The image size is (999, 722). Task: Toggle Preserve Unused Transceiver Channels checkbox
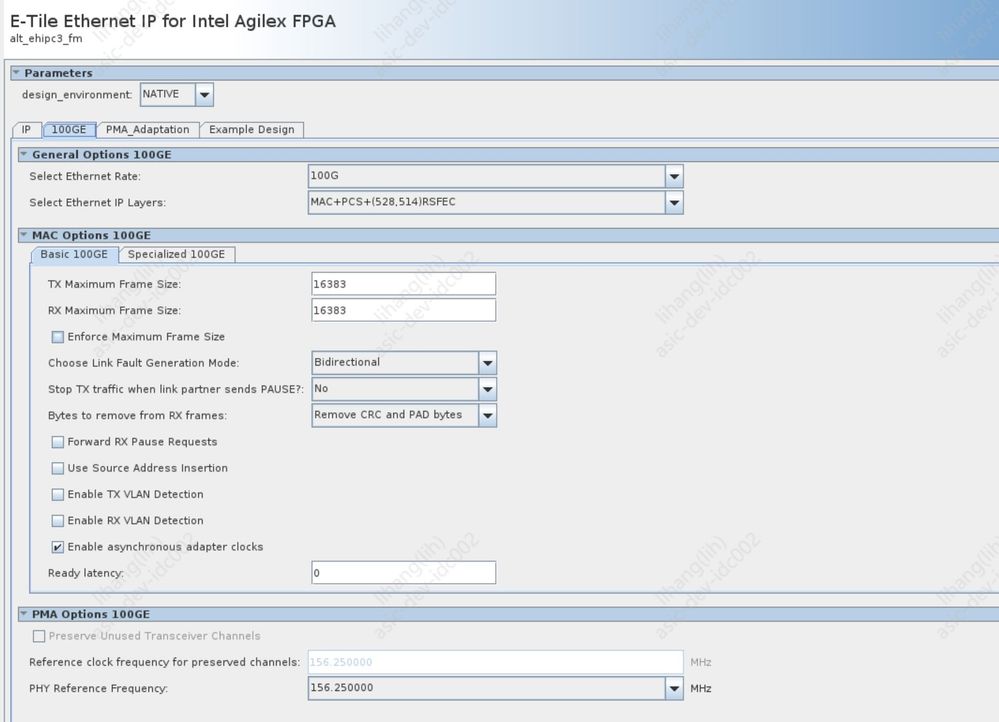coord(39,636)
